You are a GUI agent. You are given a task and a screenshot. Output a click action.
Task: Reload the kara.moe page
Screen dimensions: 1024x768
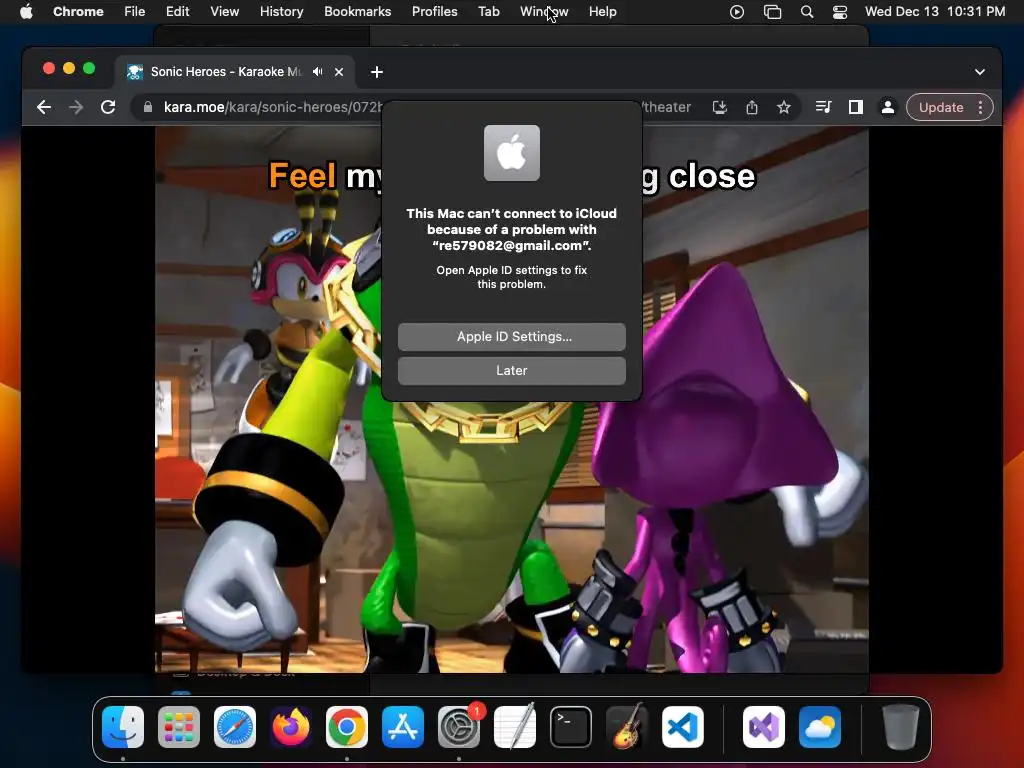click(108, 107)
